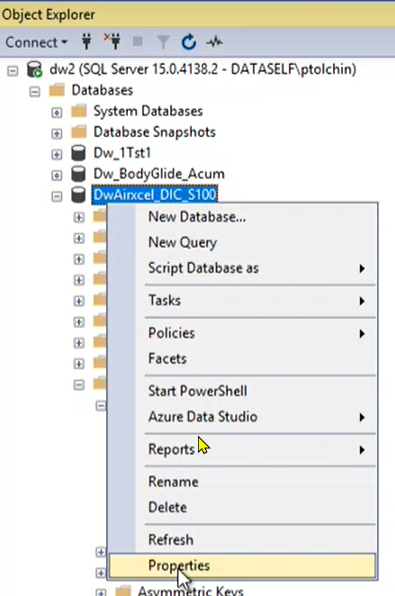Open the Activity Monitor icon
The height and width of the screenshot is (596, 395).
[214, 42]
